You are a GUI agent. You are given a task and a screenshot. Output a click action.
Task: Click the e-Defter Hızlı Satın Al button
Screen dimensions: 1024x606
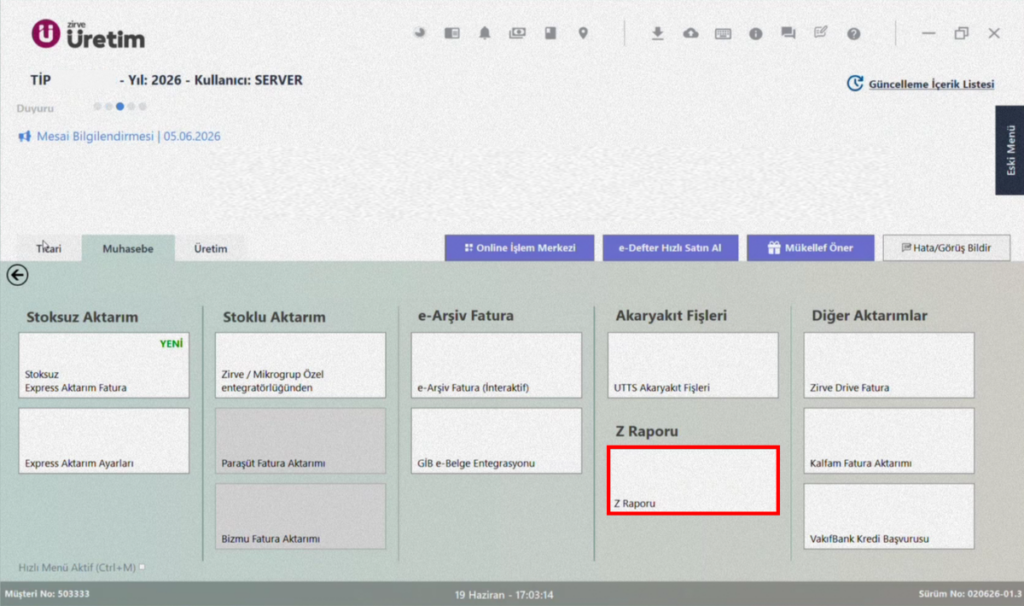[x=670, y=248]
